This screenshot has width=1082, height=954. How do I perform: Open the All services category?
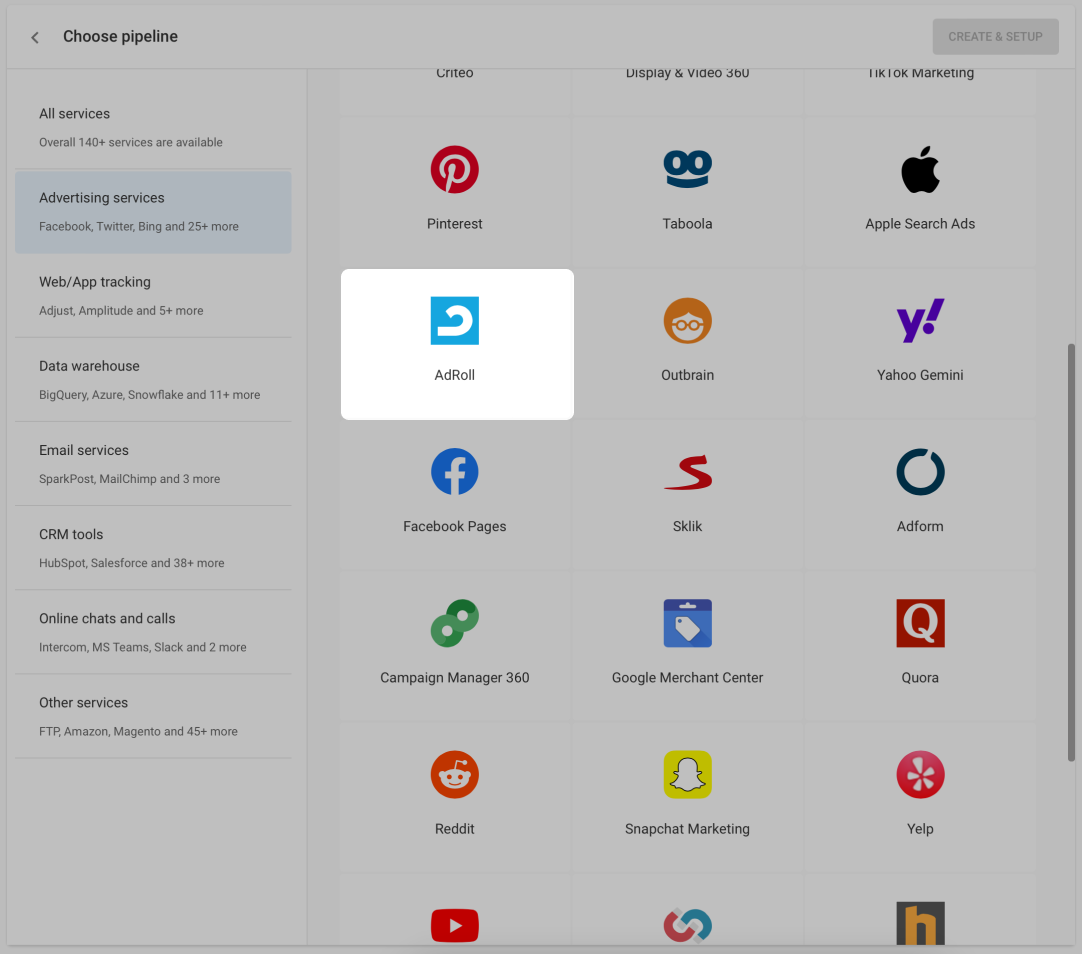153,127
